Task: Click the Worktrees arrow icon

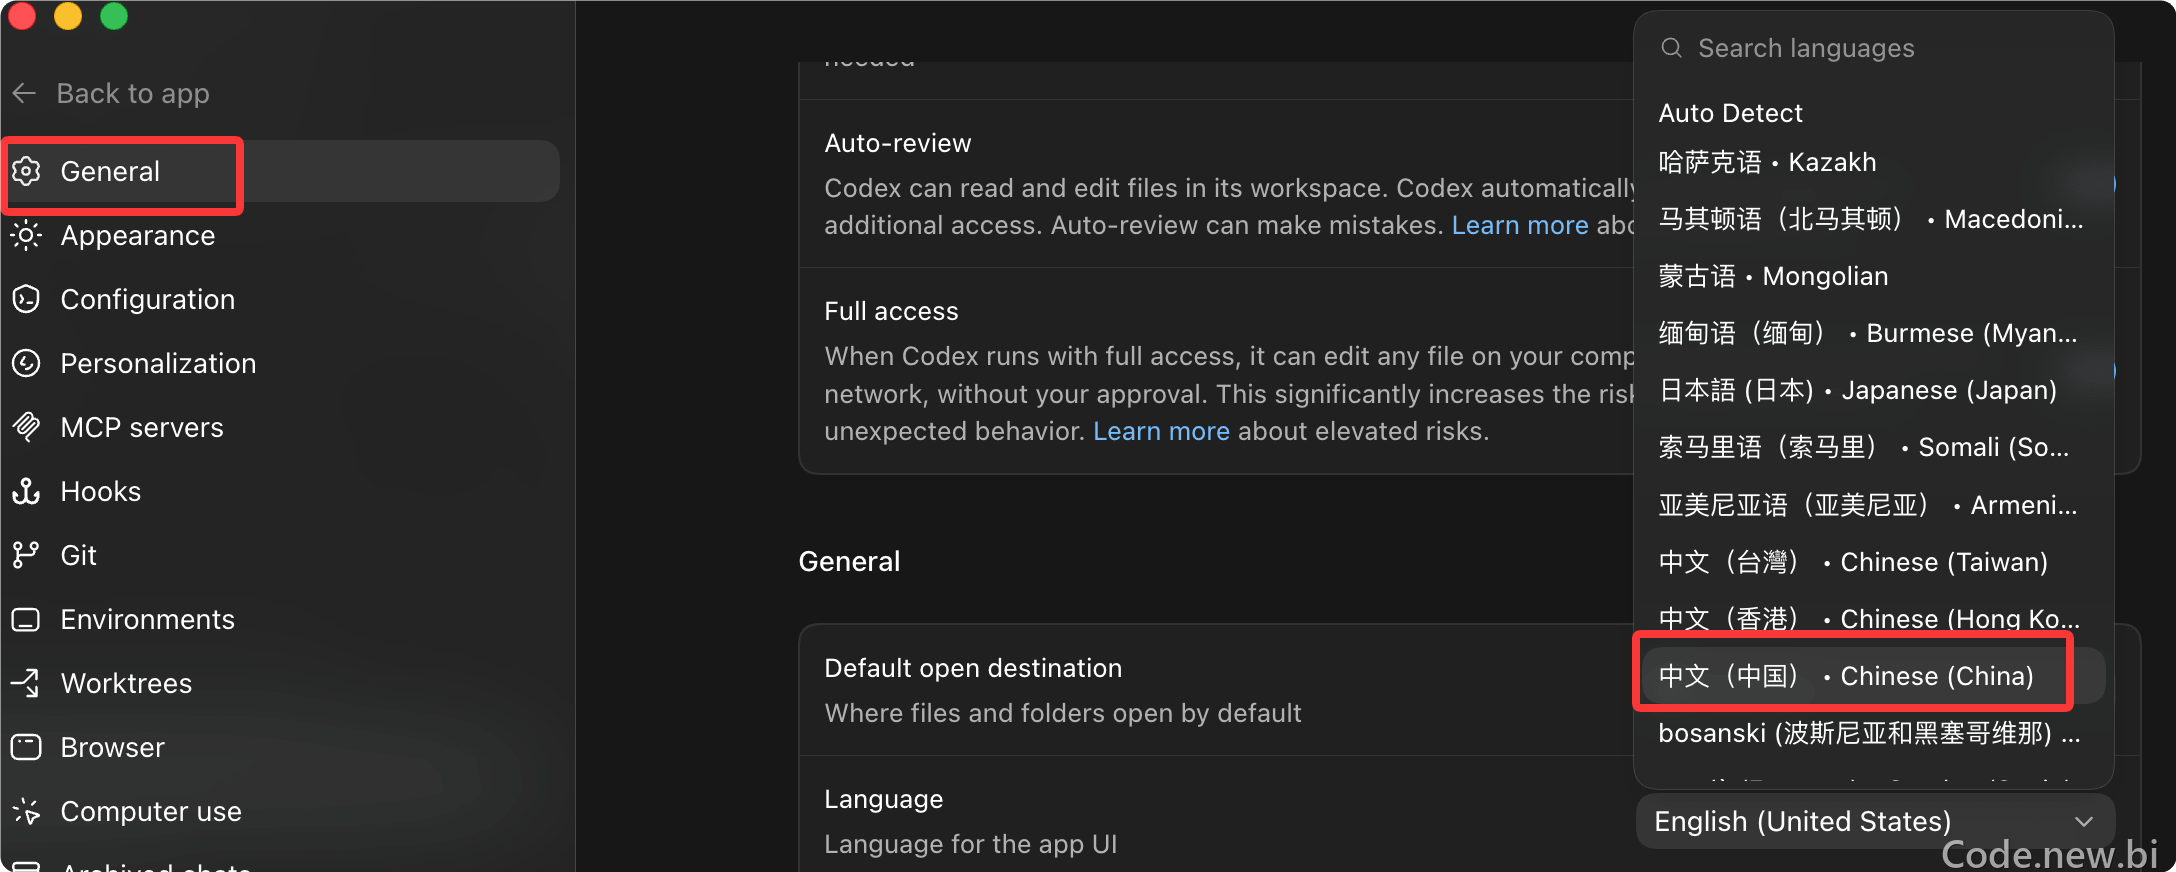Action: [x=26, y=684]
